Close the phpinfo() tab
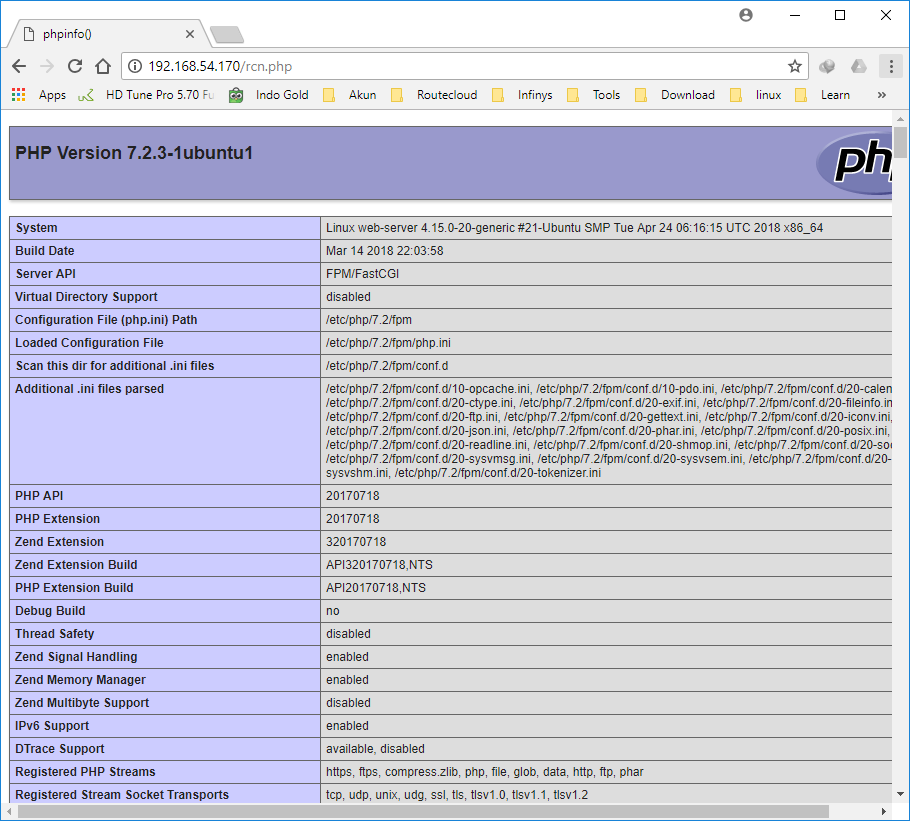The width and height of the screenshot is (910, 821). pos(190,34)
